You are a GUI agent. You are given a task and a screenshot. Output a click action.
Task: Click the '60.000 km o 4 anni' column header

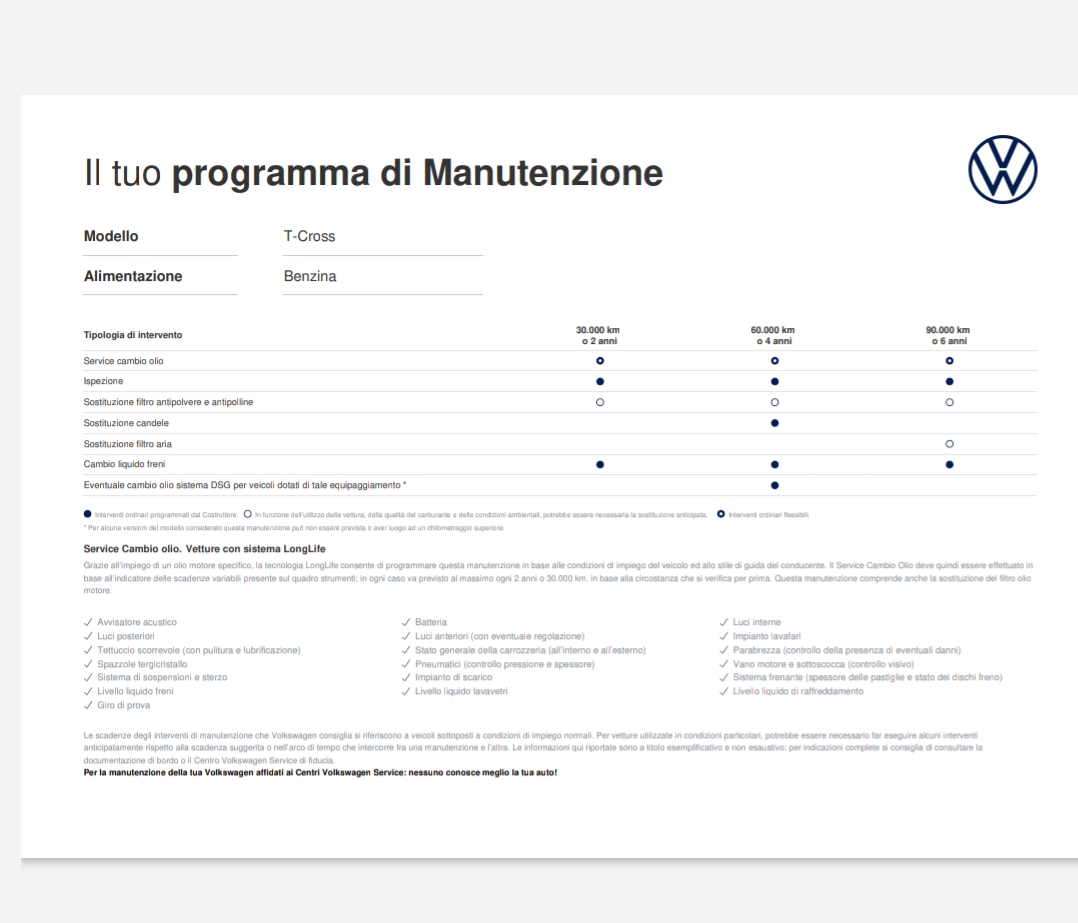coord(773,335)
